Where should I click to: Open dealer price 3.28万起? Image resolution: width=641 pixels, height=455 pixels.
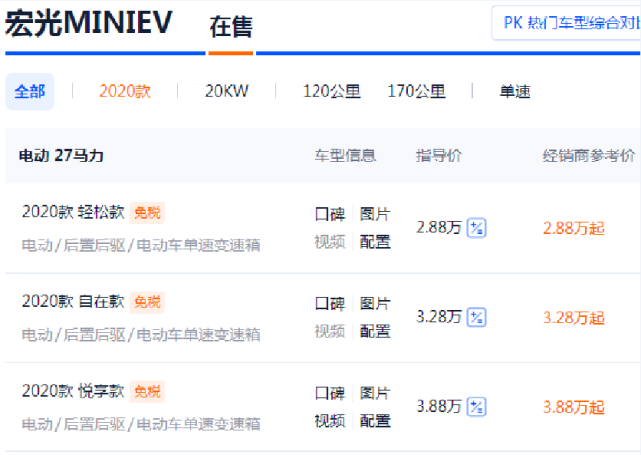pos(574,318)
